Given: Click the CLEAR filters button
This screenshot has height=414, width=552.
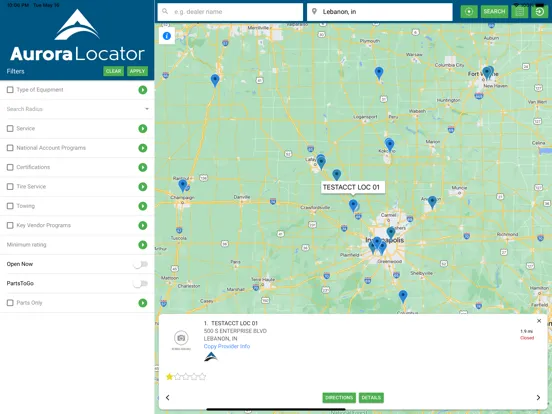Looking at the screenshot, I should [x=113, y=71].
